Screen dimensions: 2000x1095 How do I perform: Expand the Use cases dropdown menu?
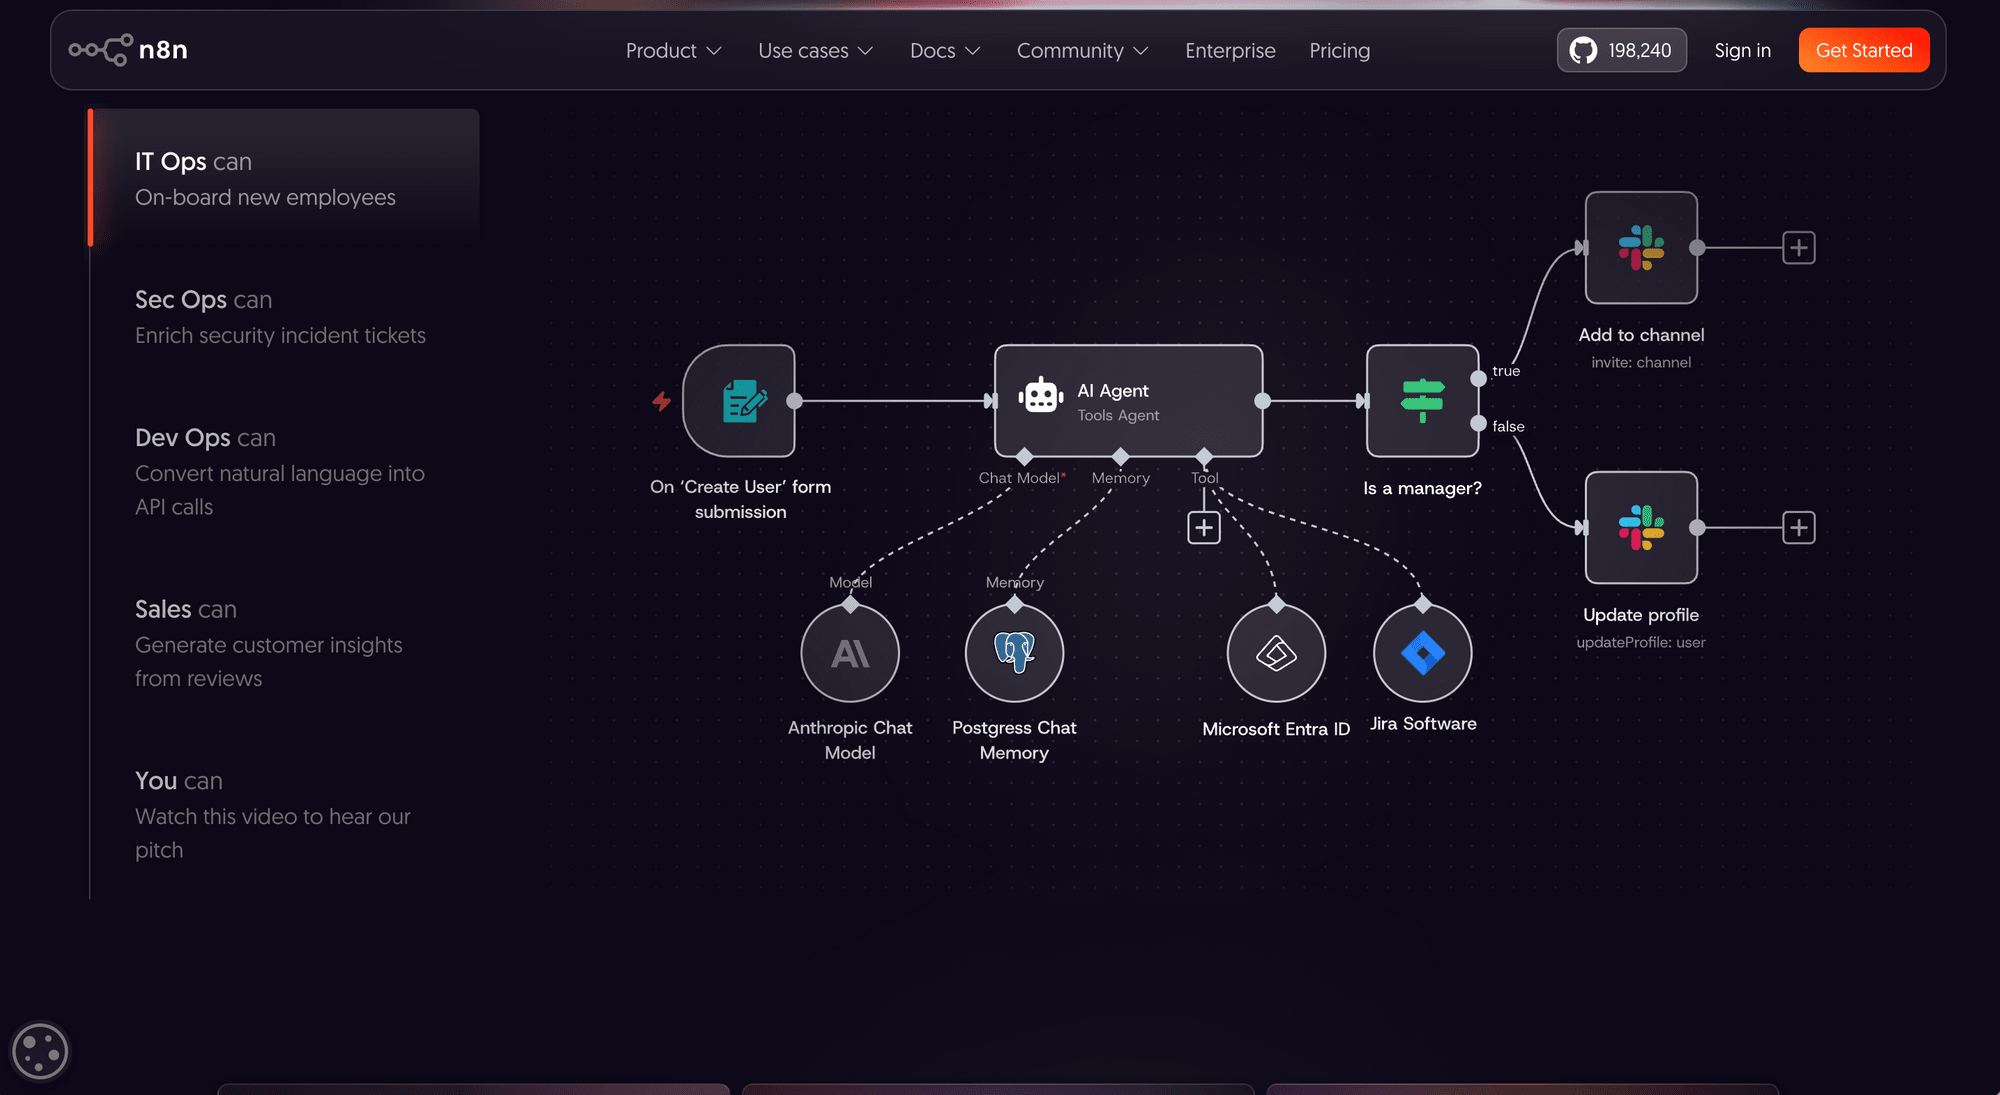click(816, 50)
